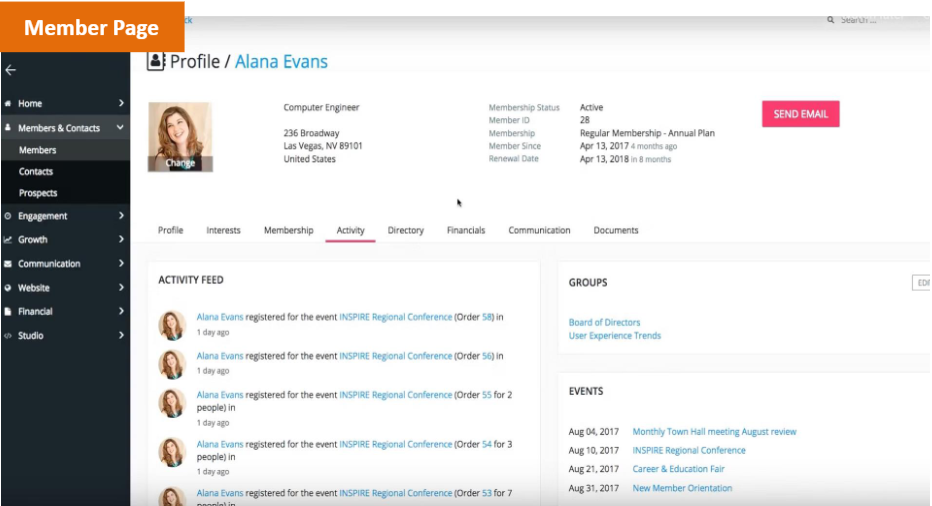Click the Studio code icon
932x506 pixels.
click(8, 335)
